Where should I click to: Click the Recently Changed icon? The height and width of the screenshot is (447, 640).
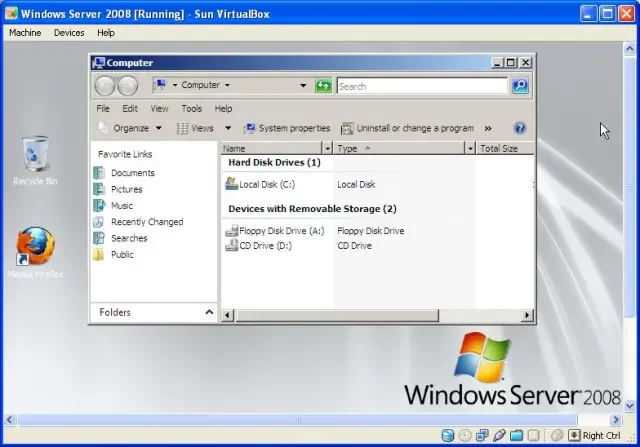coord(99,222)
